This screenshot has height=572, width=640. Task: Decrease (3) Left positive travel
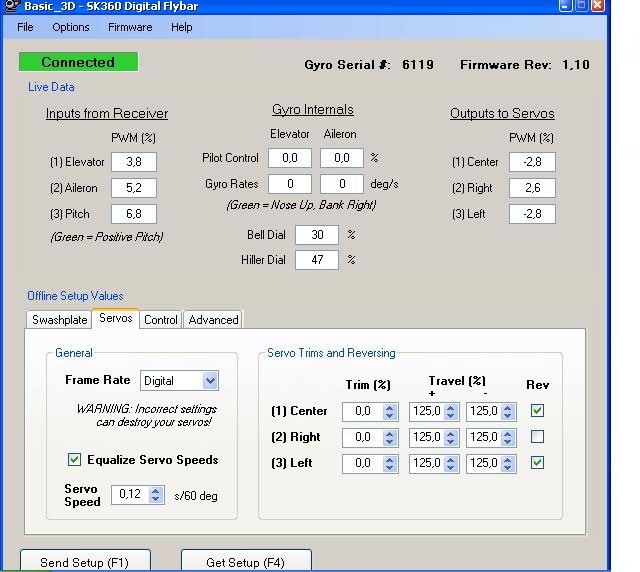tap(451, 467)
